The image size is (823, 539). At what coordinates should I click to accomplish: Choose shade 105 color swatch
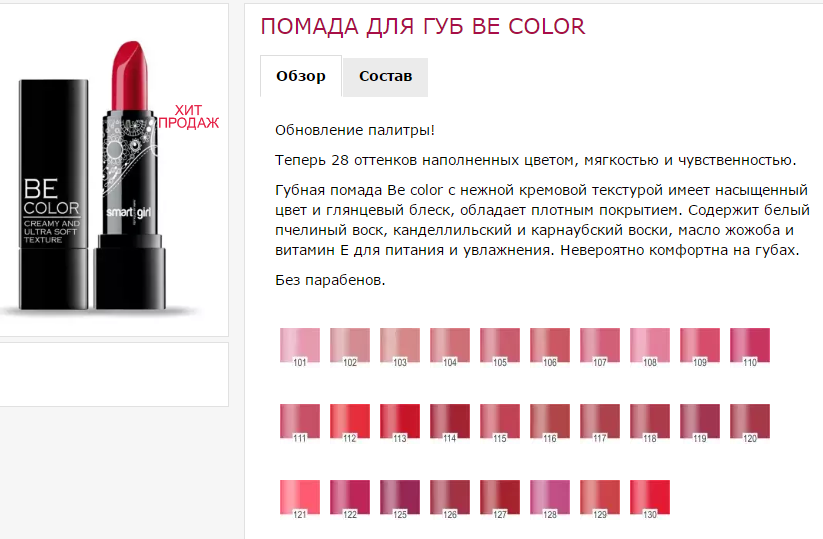[x=500, y=346]
